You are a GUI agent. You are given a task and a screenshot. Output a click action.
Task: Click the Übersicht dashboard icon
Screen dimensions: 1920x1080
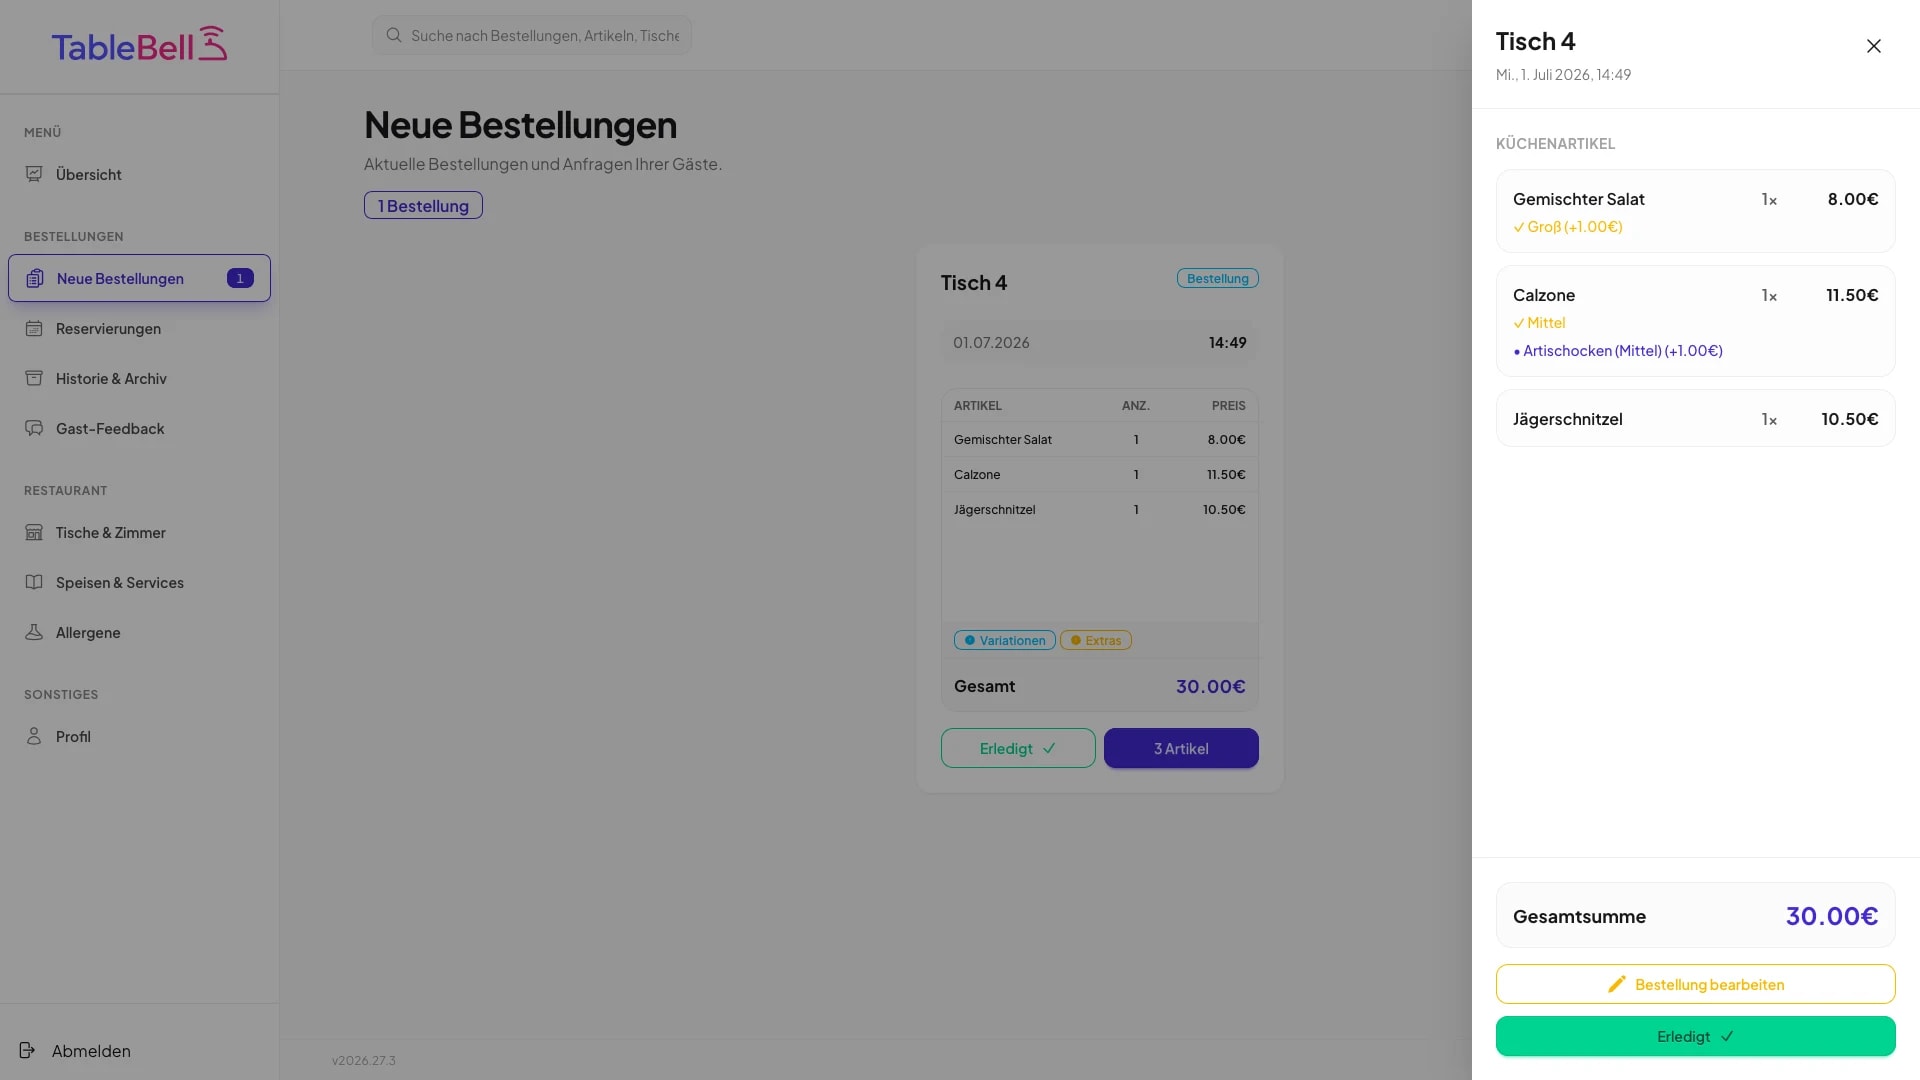pyautogui.click(x=34, y=174)
